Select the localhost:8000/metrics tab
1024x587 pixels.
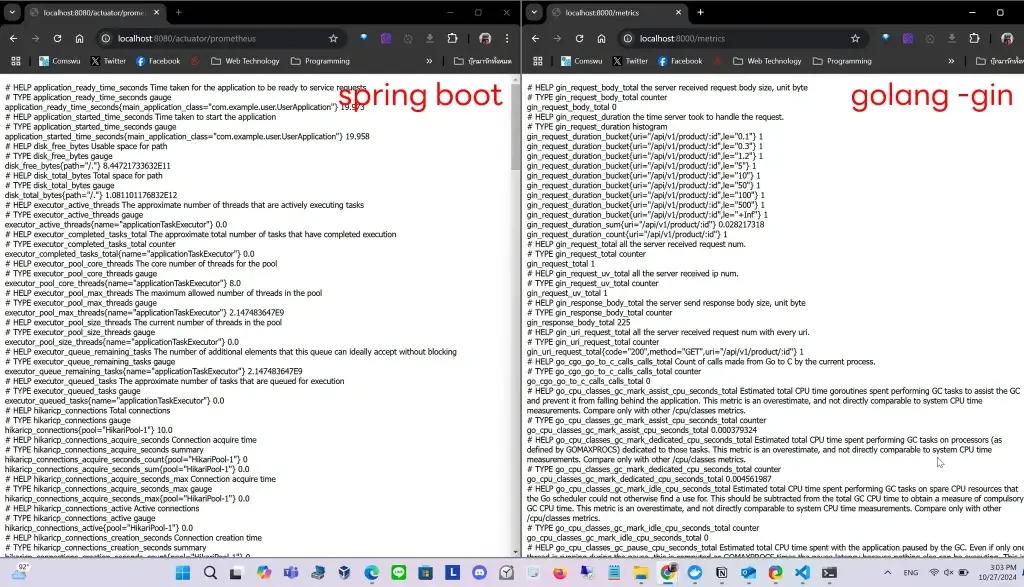click(616, 12)
